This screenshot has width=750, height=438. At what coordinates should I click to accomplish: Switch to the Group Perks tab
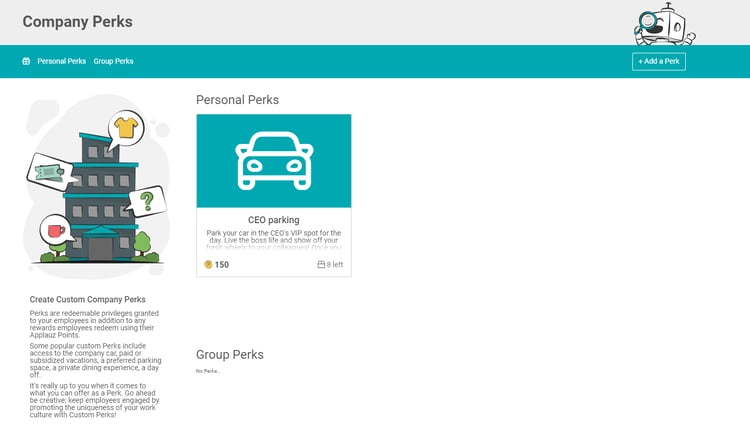[113, 61]
